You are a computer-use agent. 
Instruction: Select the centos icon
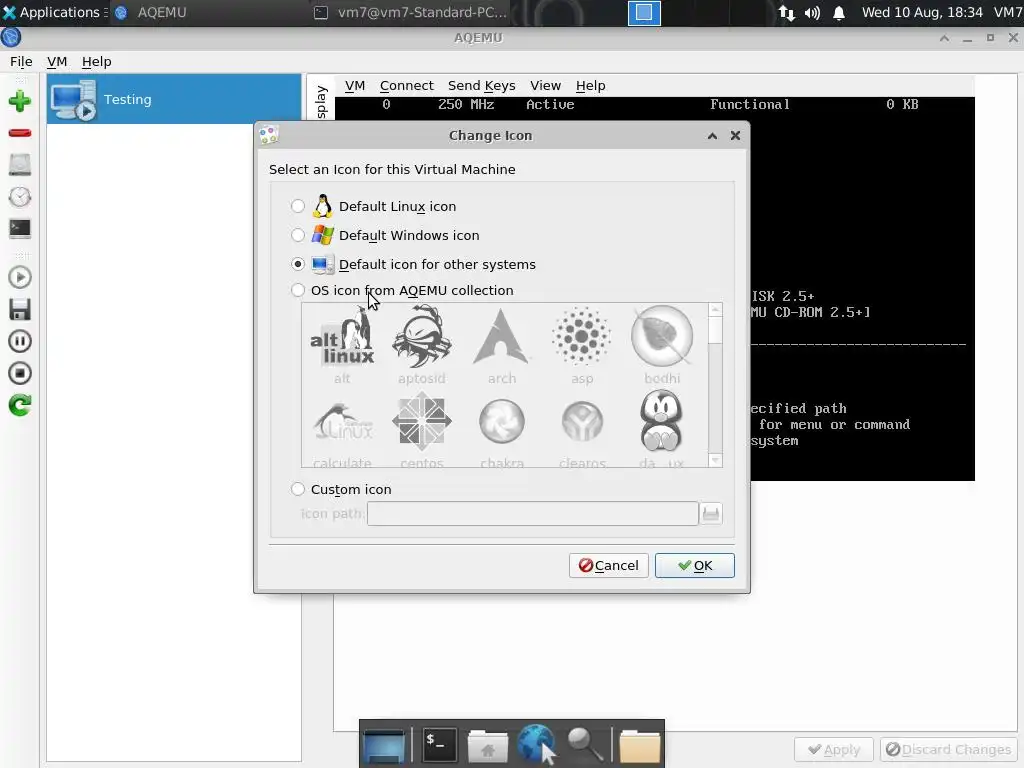(x=422, y=429)
